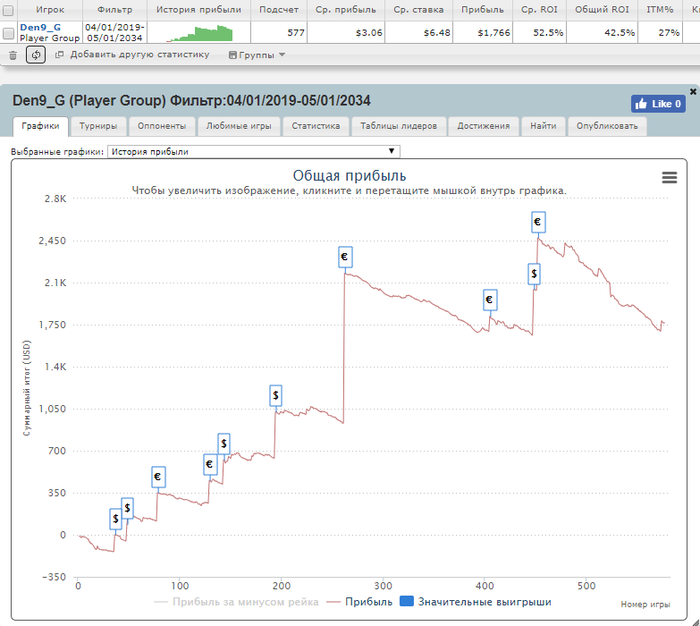Open the Опубликовать tab
This screenshot has width=700, height=626.
tap(607, 126)
